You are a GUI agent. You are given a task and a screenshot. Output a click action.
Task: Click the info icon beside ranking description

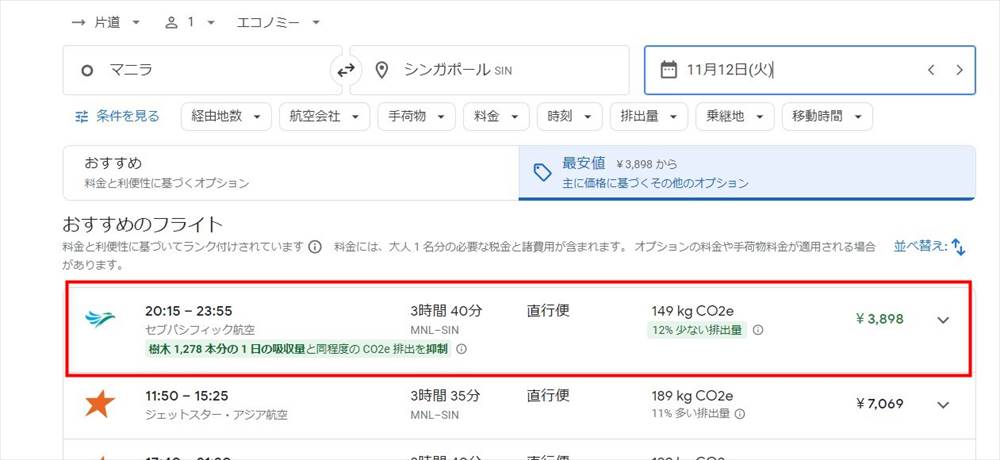(x=315, y=247)
